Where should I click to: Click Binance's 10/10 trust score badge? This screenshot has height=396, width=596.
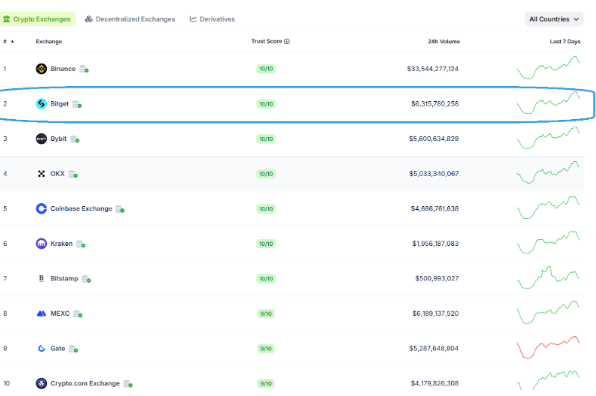(x=266, y=69)
